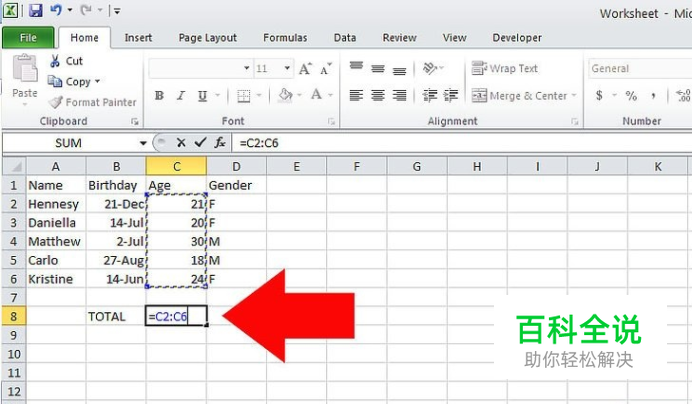This screenshot has height=404, width=692.
Task: Switch to the Insert tab
Action: point(138,38)
